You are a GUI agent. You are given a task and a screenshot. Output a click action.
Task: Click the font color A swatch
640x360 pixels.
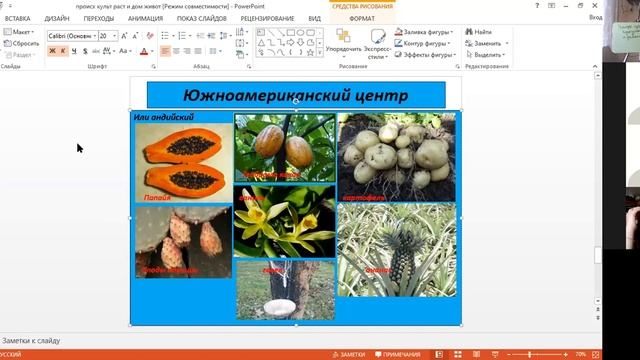click(144, 51)
